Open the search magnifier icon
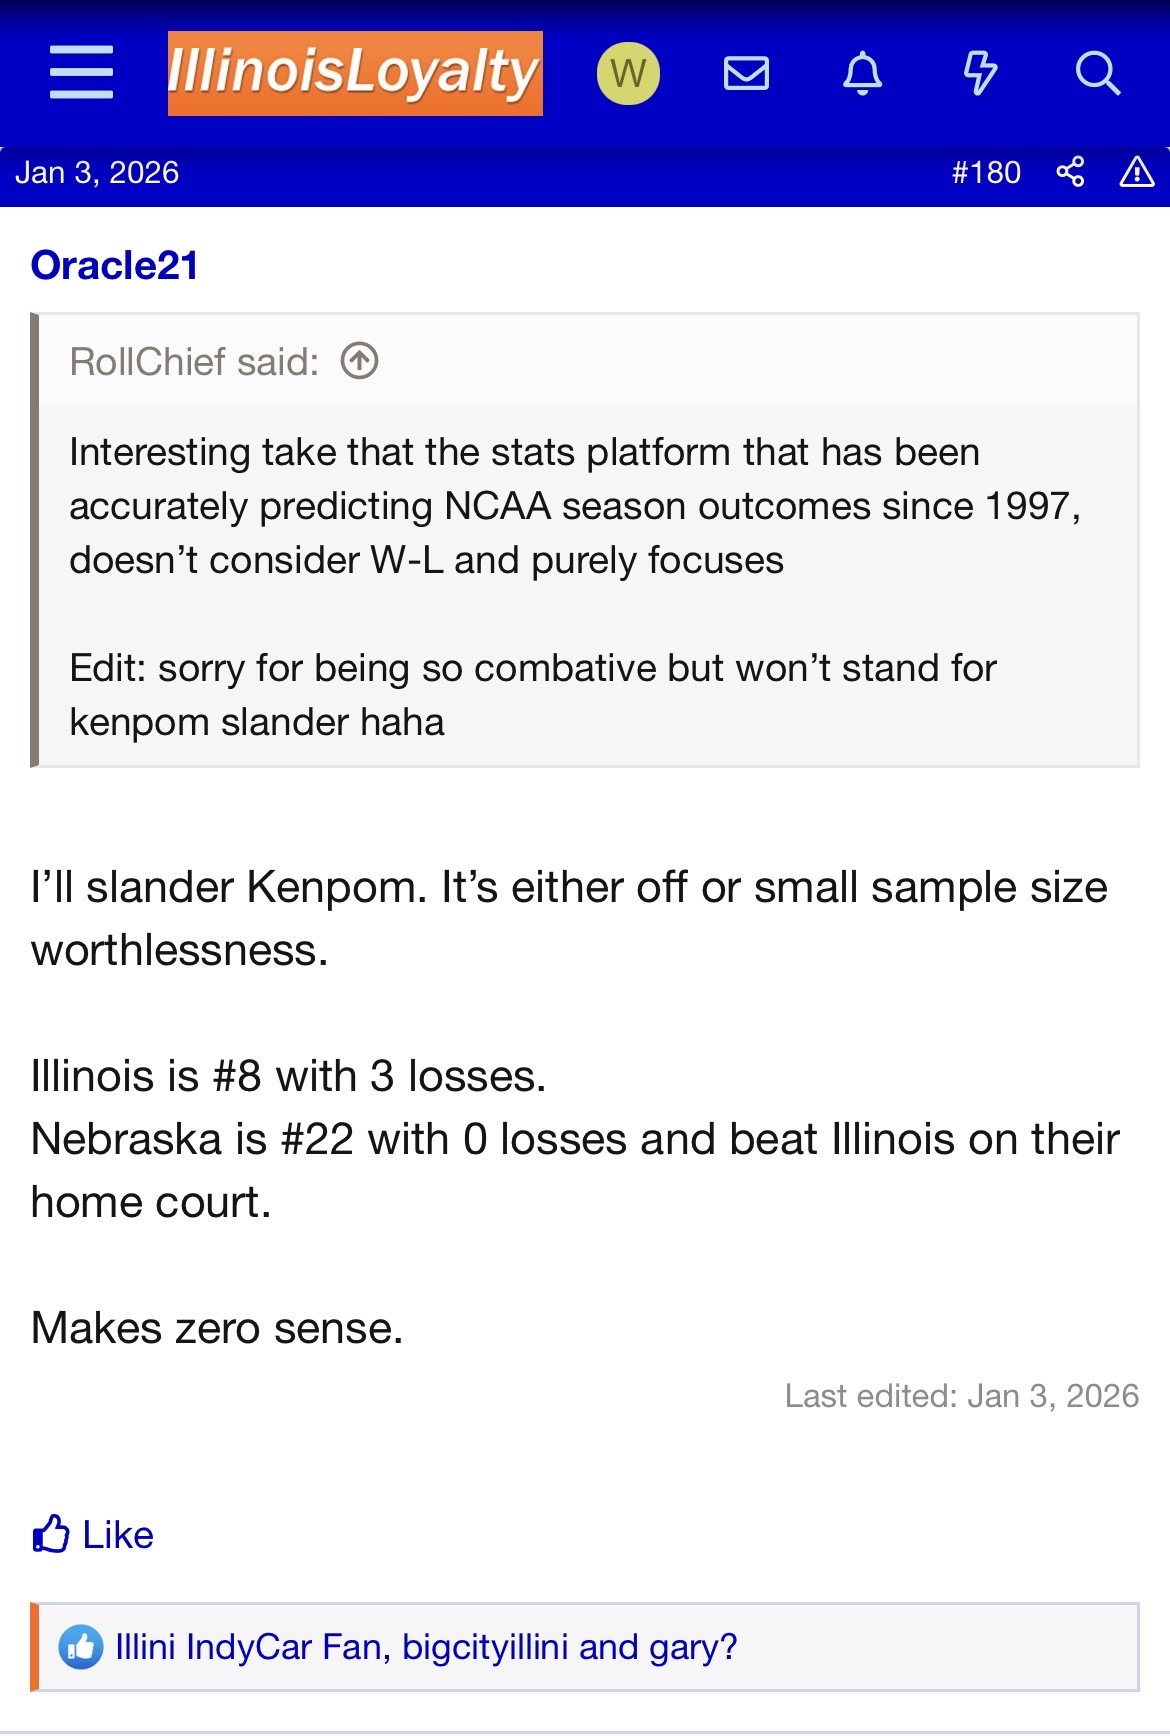 pyautogui.click(x=1097, y=73)
